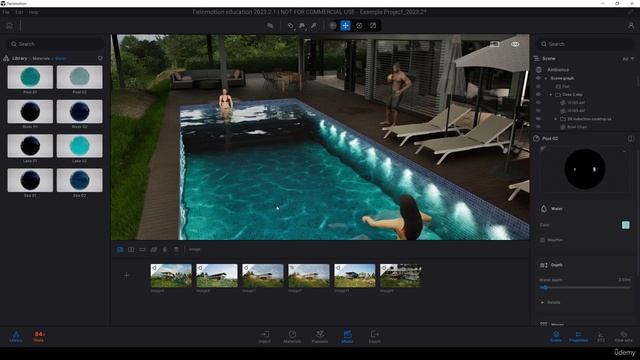This screenshot has width=640, height=360.
Task: Click the viewport camera icon beside the eye
Action: tap(495, 44)
